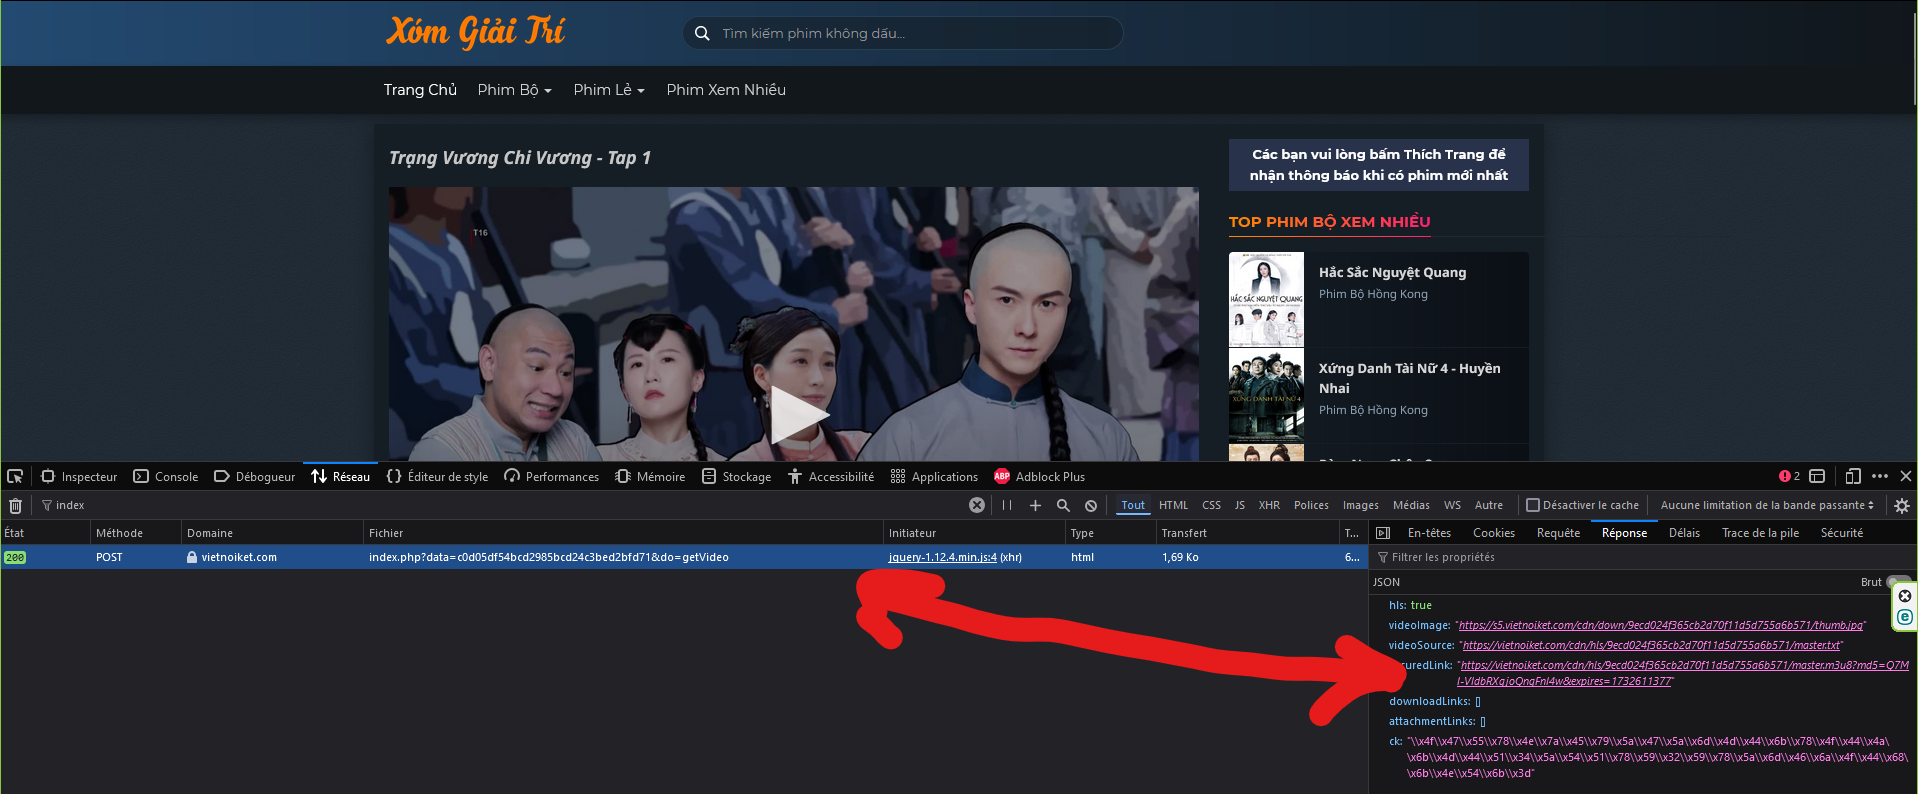Toggle the Brut raw response switch
1918x794 pixels.
click(1896, 582)
